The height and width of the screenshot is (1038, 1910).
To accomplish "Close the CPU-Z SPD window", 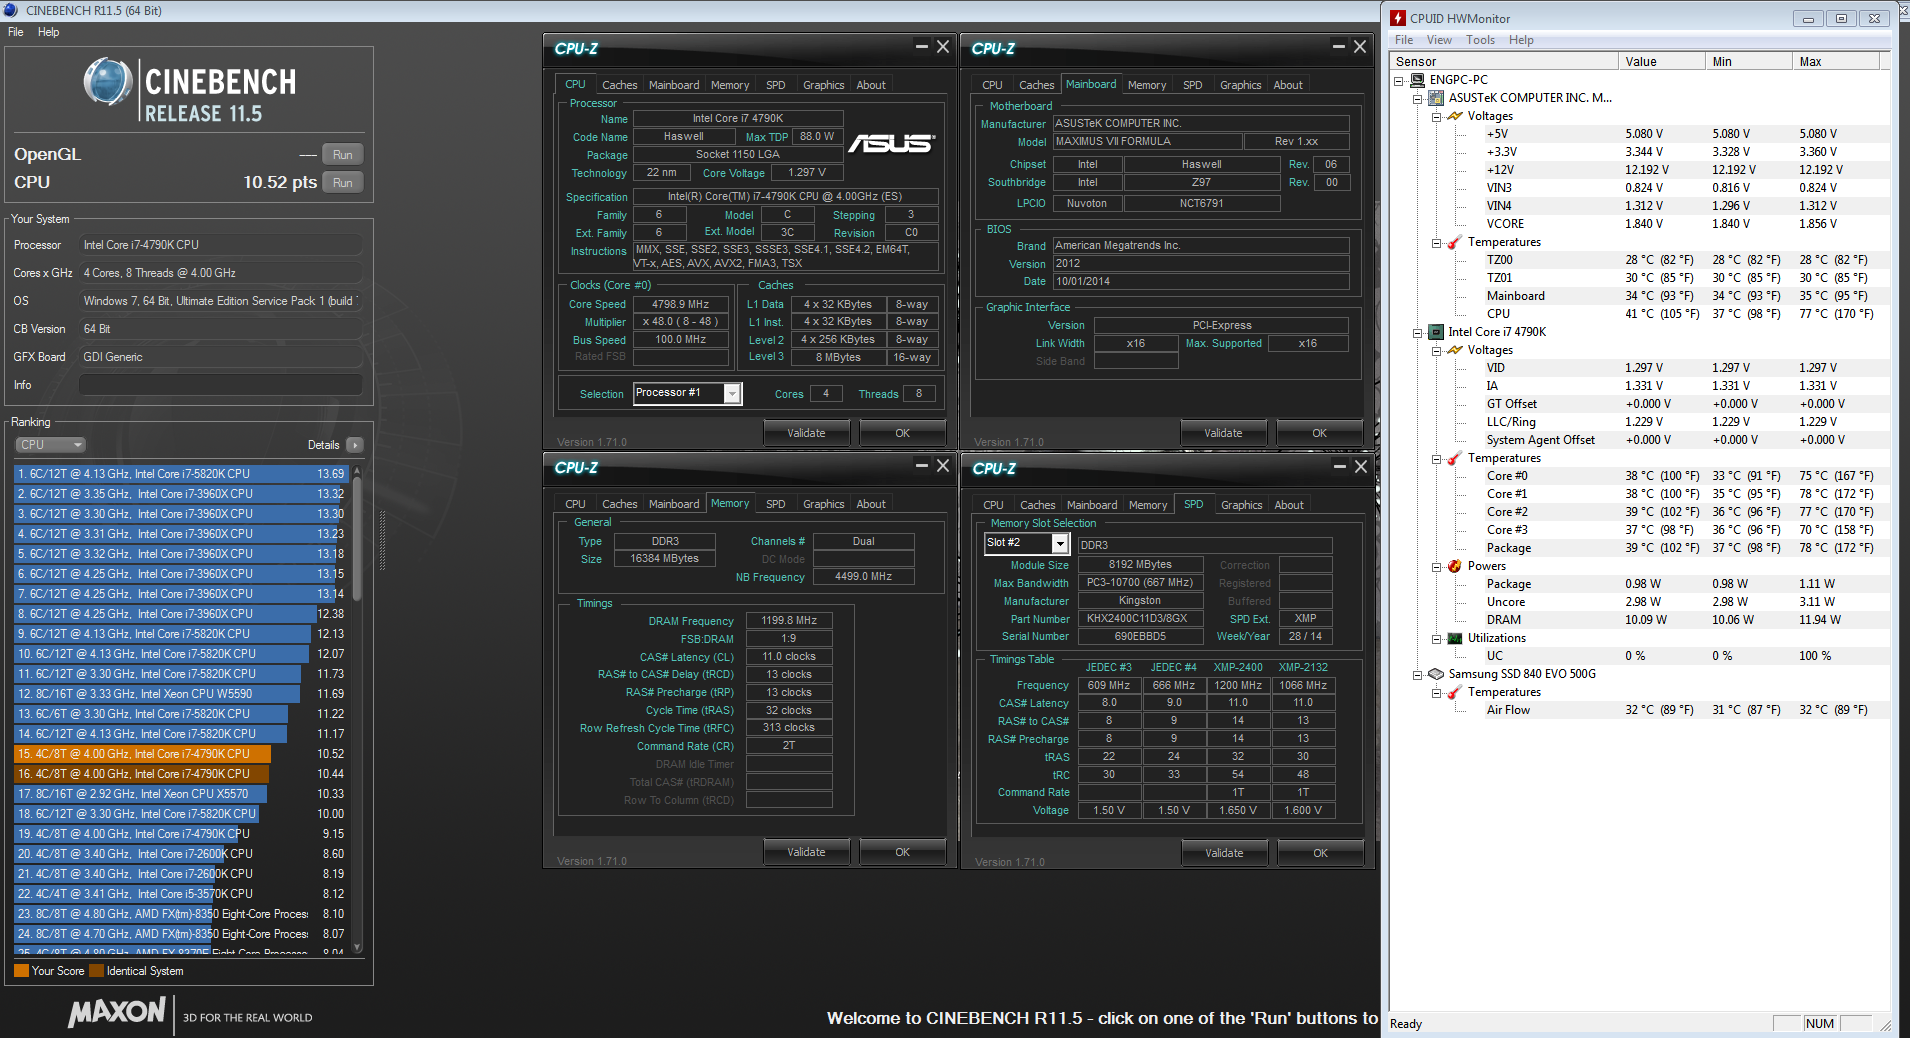I will coord(1361,466).
